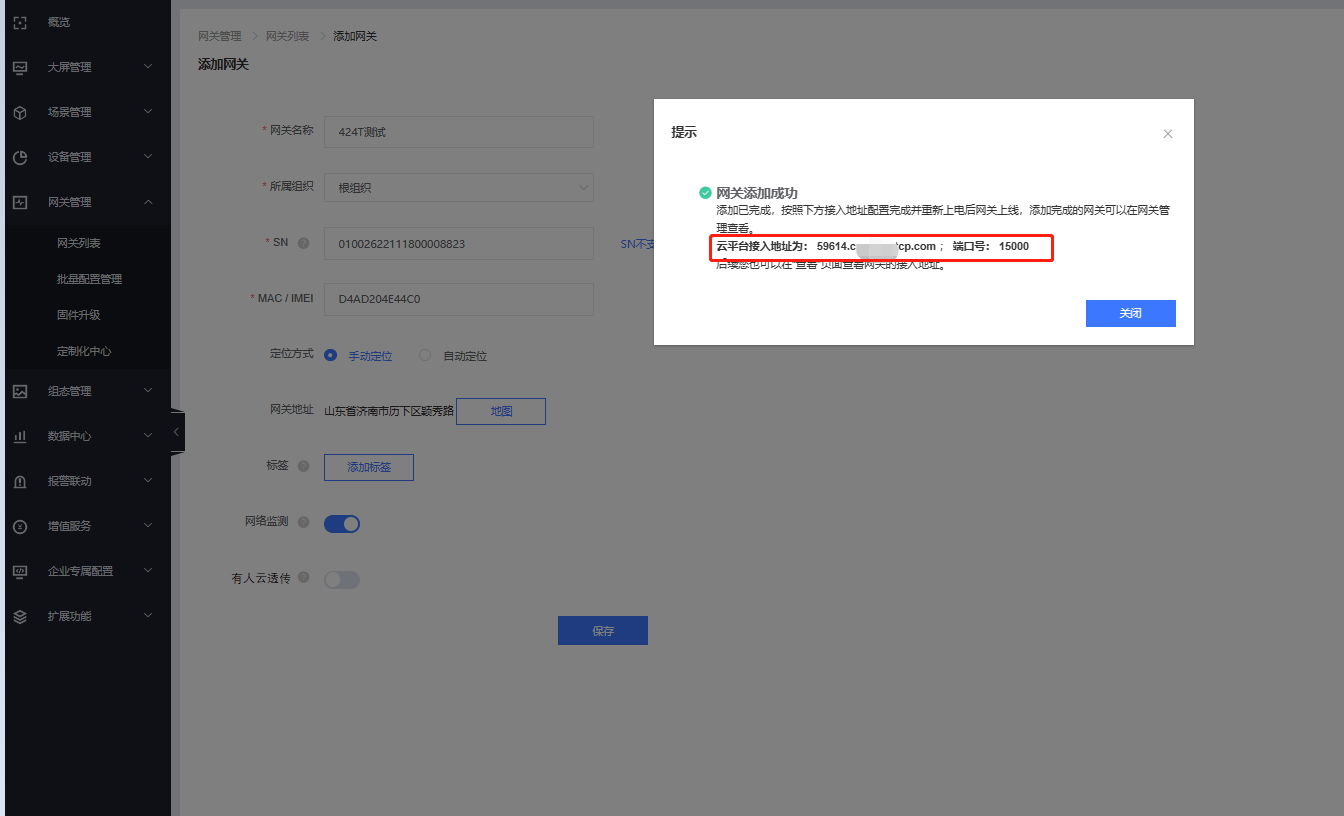Open 固件升级 in the sidebar
Screen dimensions: 1344x816
coord(79,315)
